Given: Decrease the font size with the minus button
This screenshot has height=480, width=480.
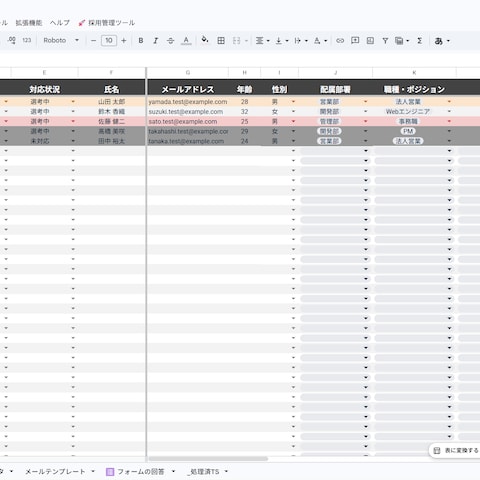Looking at the screenshot, I should pyautogui.click(x=93, y=41).
